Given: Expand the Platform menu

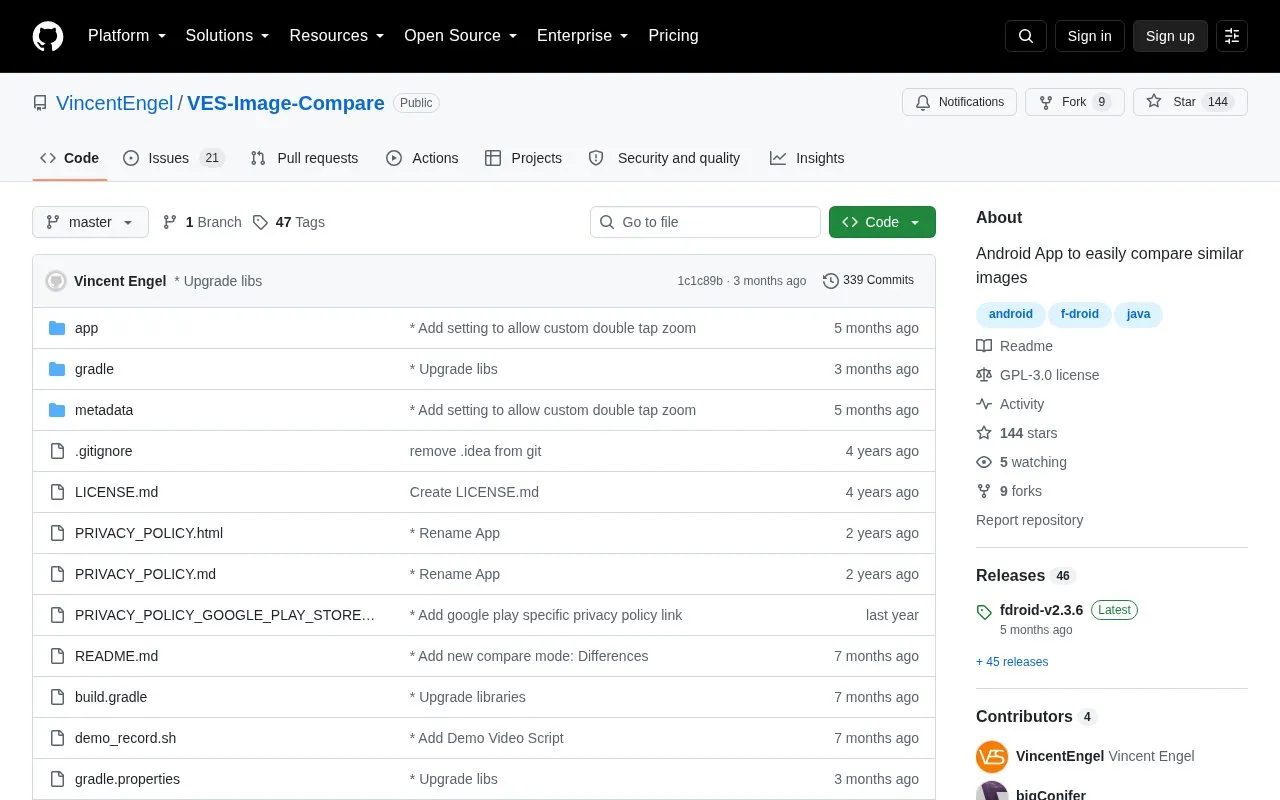Looking at the screenshot, I should pyautogui.click(x=126, y=36).
